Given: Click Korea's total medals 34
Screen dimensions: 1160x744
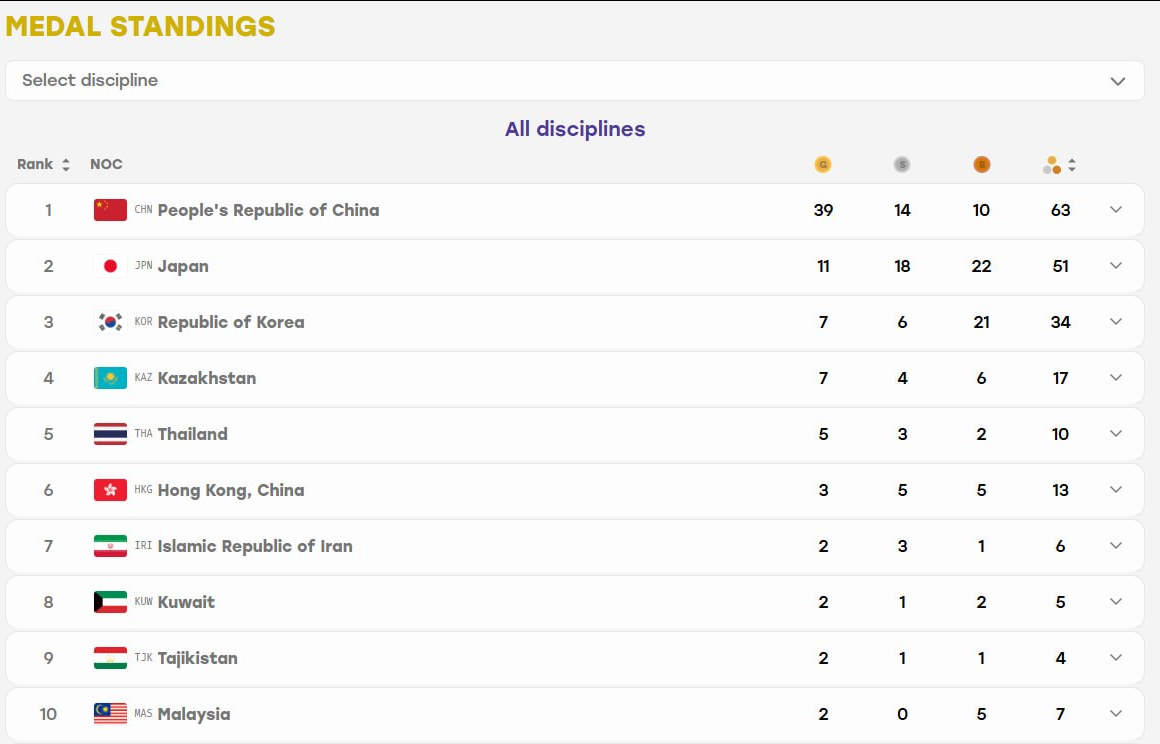Looking at the screenshot, I should click(1061, 322).
